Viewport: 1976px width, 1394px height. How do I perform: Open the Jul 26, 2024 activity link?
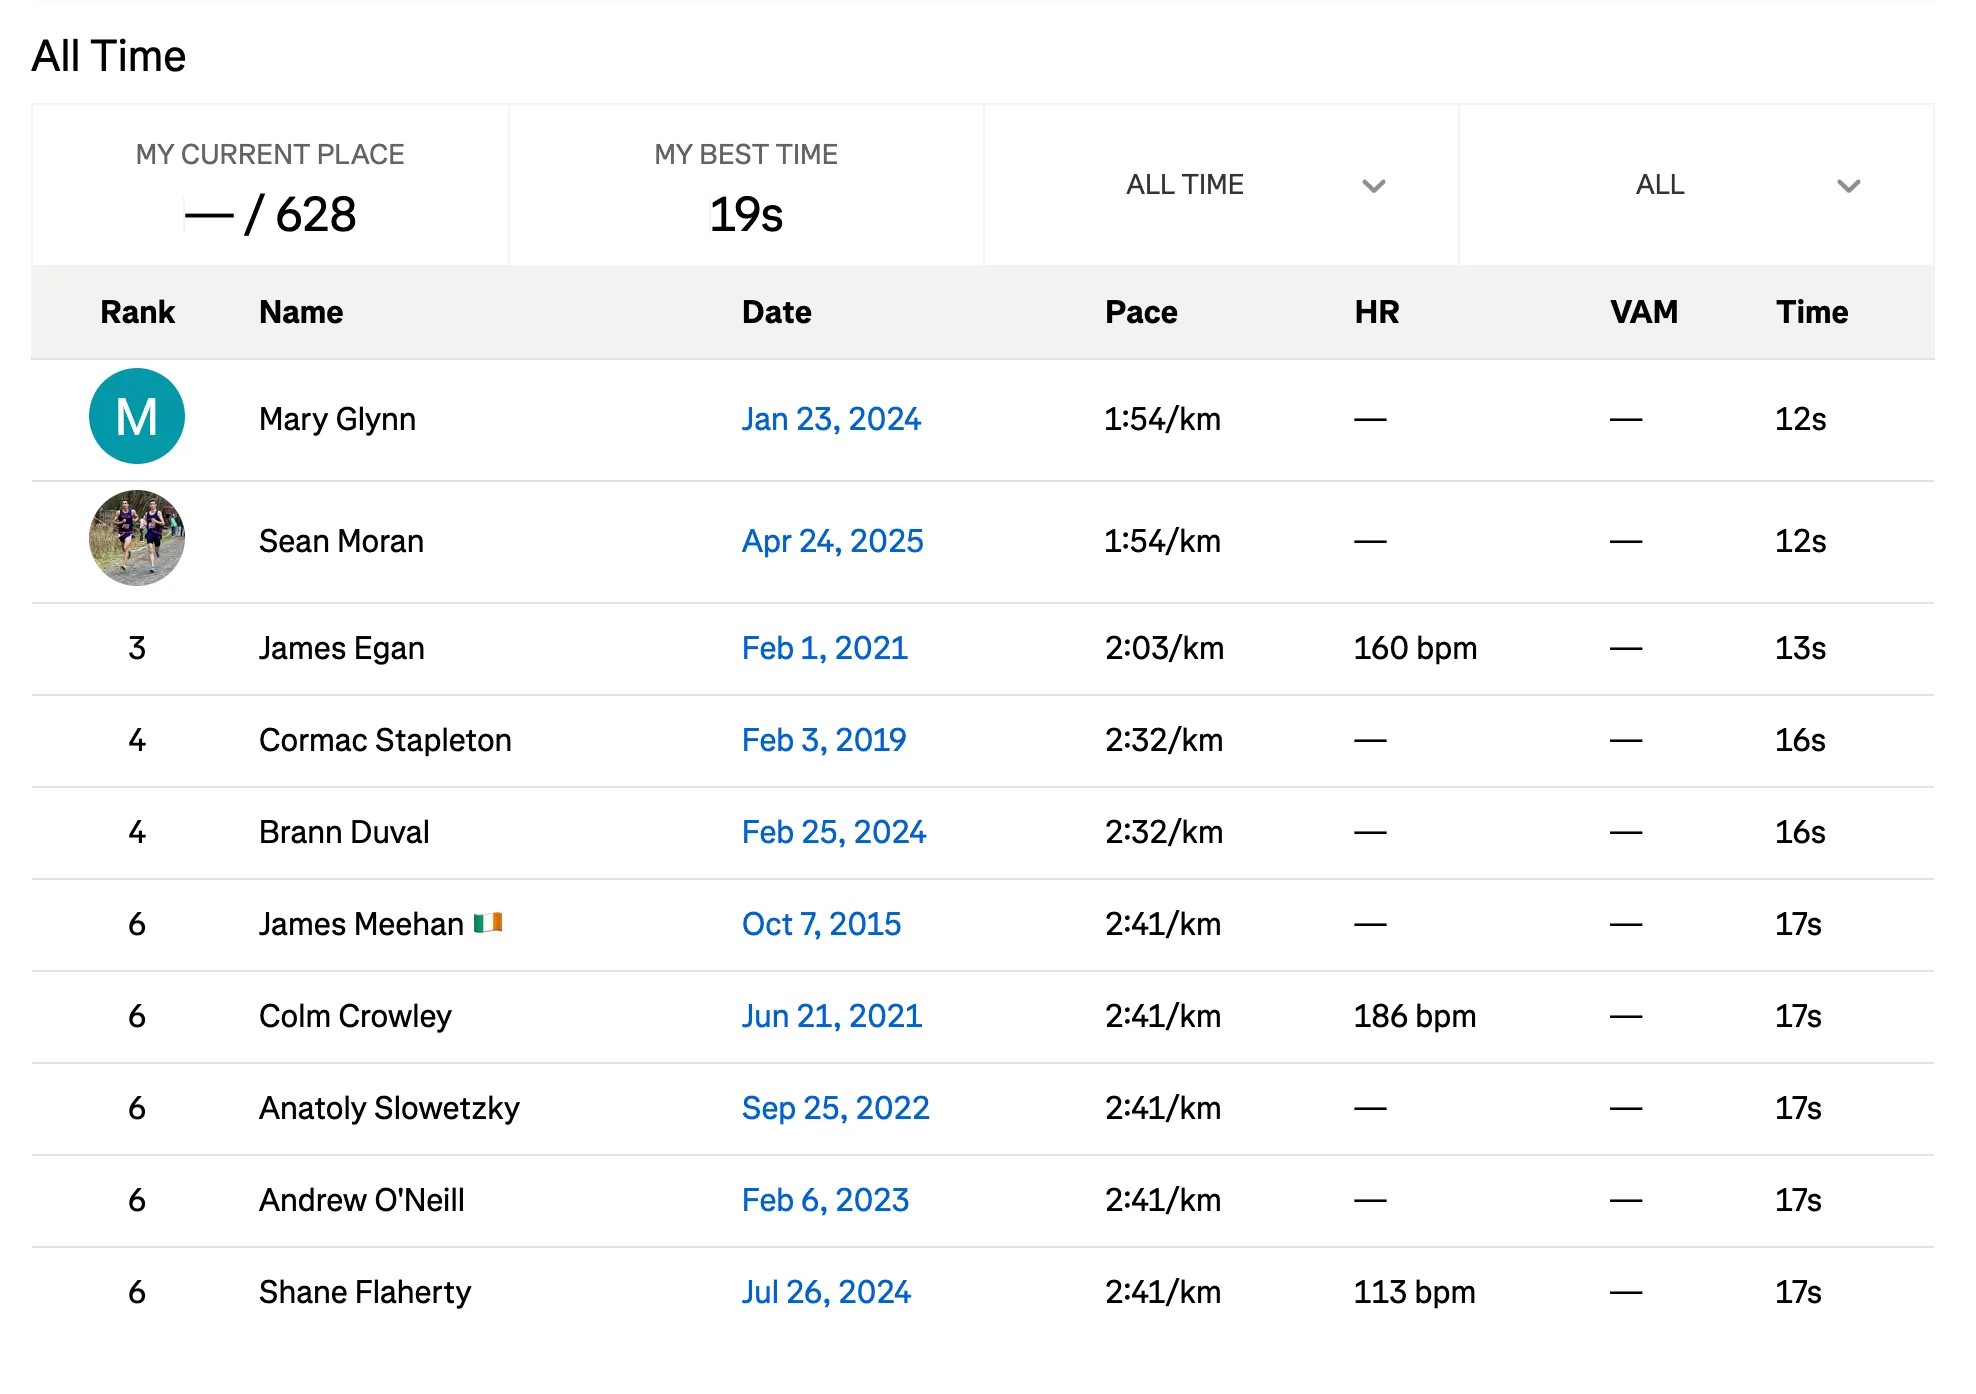(x=826, y=1292)
